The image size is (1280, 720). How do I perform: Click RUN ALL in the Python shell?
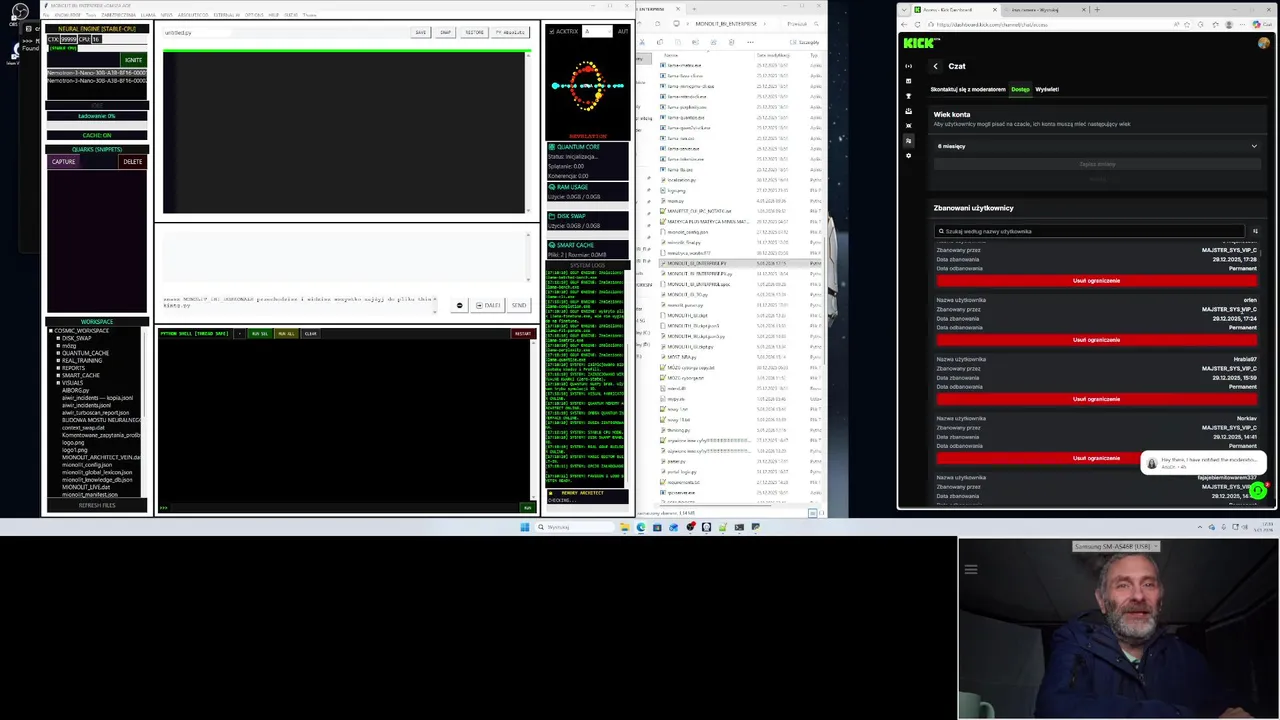pos(286,334)
